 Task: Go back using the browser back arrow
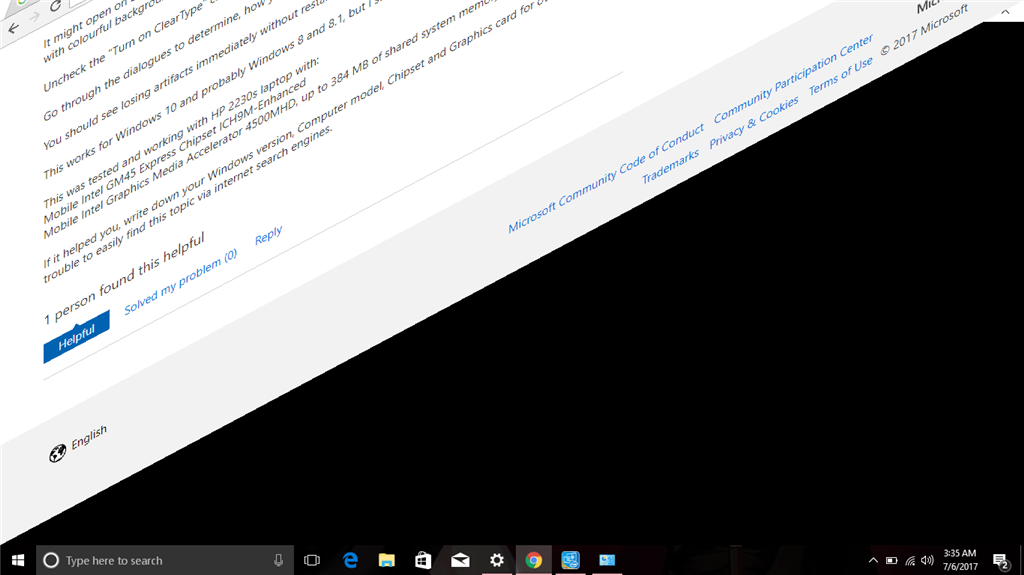coord(14,28)
